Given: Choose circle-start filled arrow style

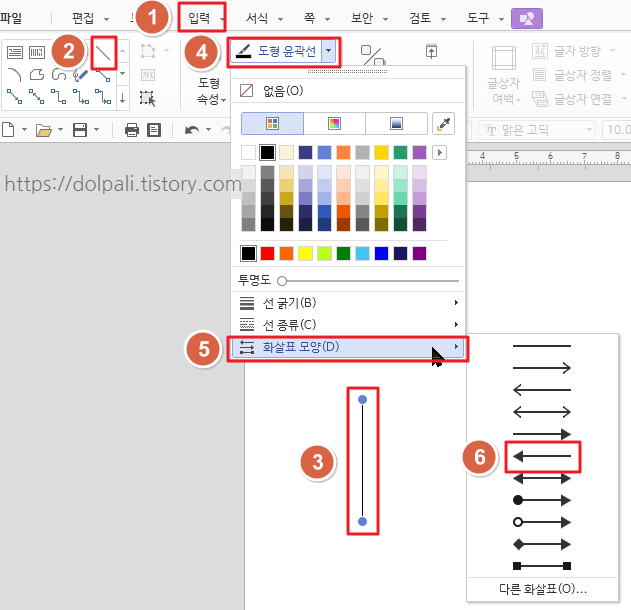Looking at the screenshot, I should [542, 500].
